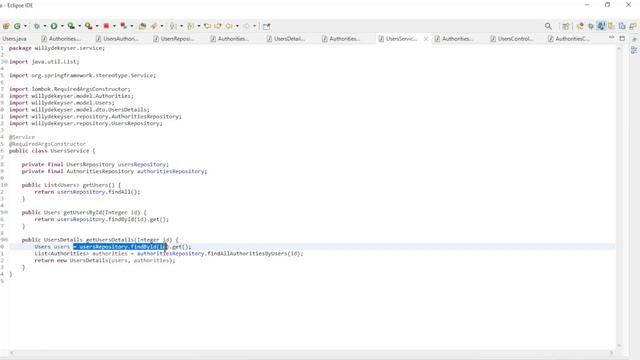Minimize the editor area with the small bar icon

(611, 38)
